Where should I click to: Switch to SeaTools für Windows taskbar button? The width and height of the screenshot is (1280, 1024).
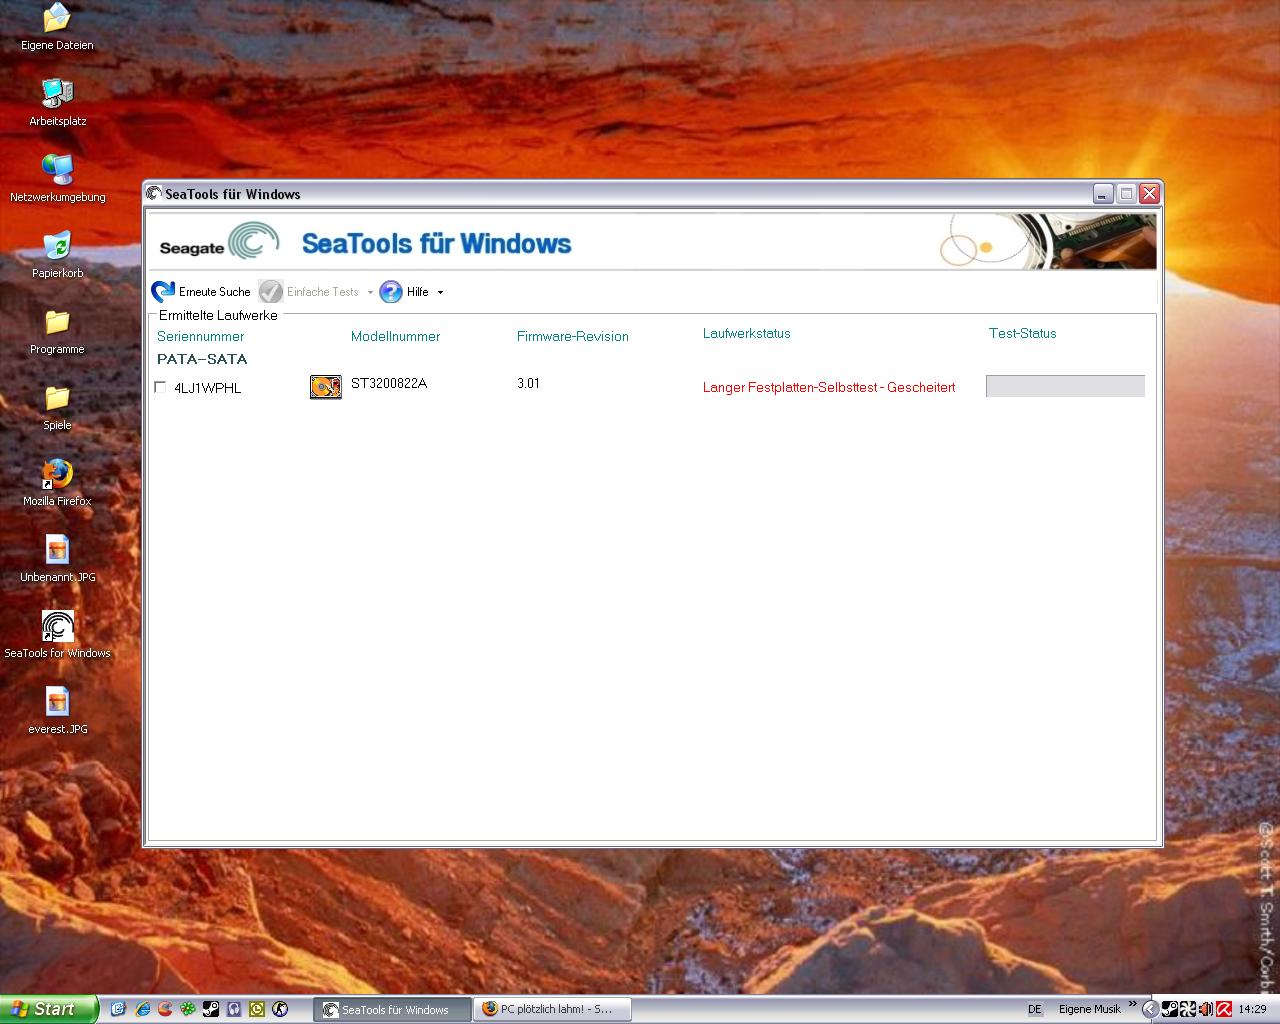point(392,1009)
